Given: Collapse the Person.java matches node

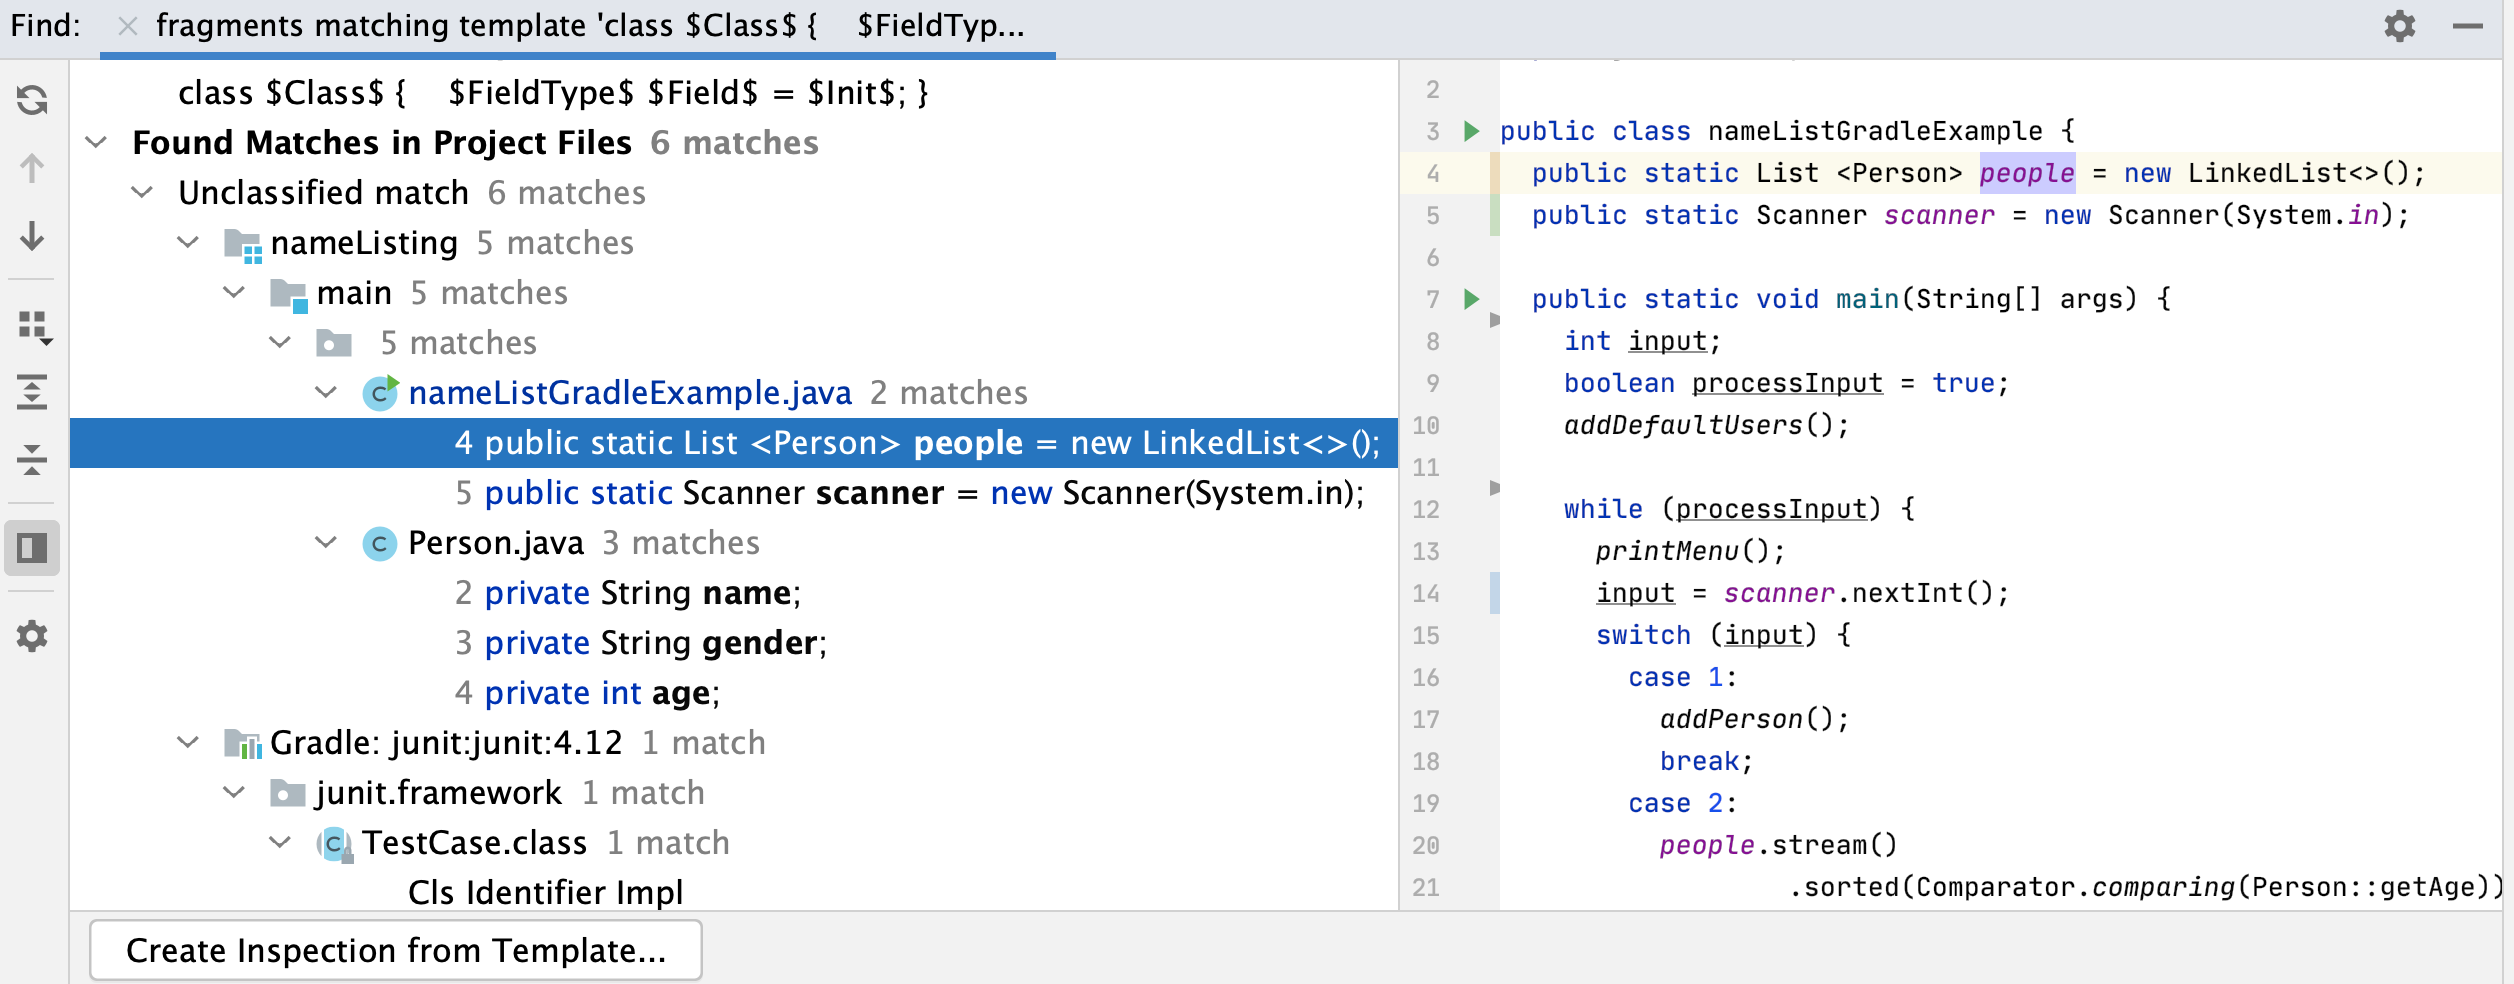Looking at the screenshot, I should pos(326,543).
